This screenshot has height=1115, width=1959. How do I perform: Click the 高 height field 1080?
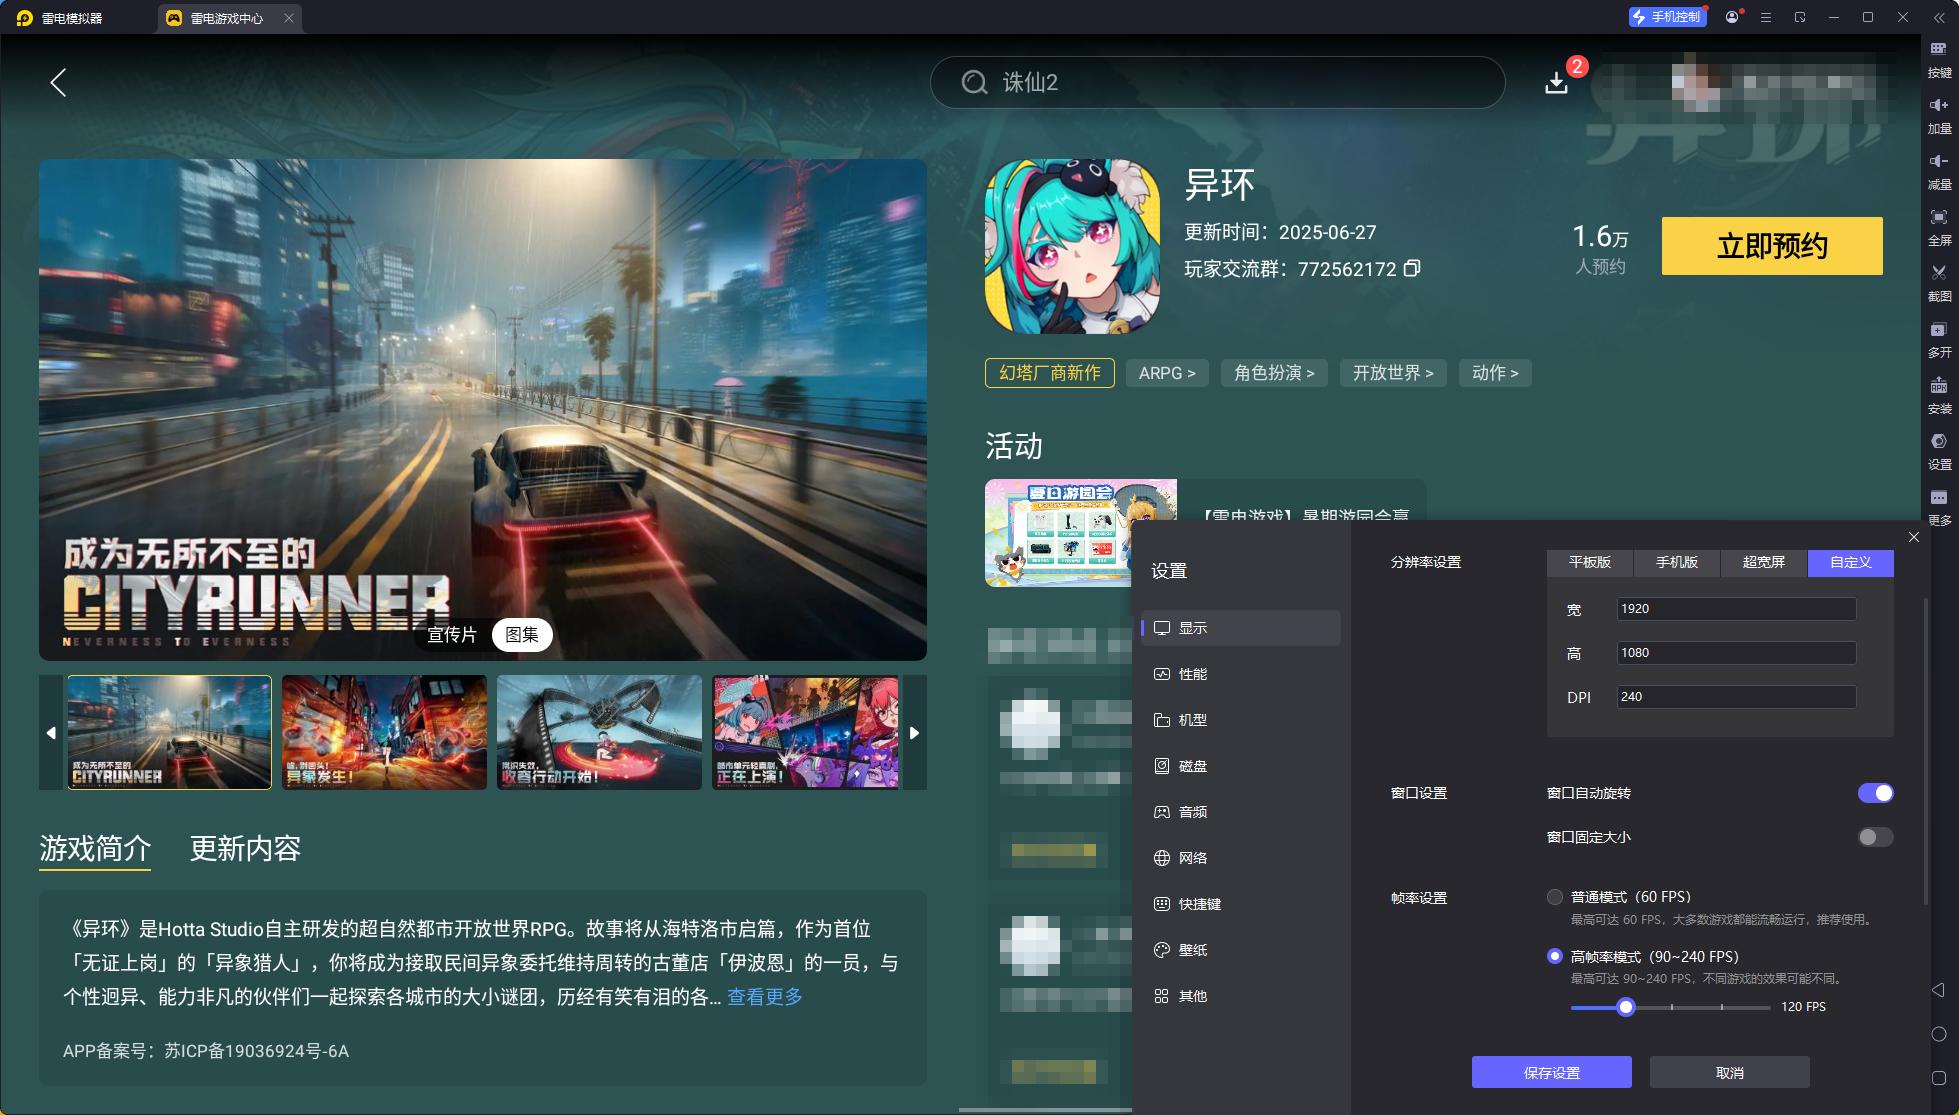coord(1736,653)
